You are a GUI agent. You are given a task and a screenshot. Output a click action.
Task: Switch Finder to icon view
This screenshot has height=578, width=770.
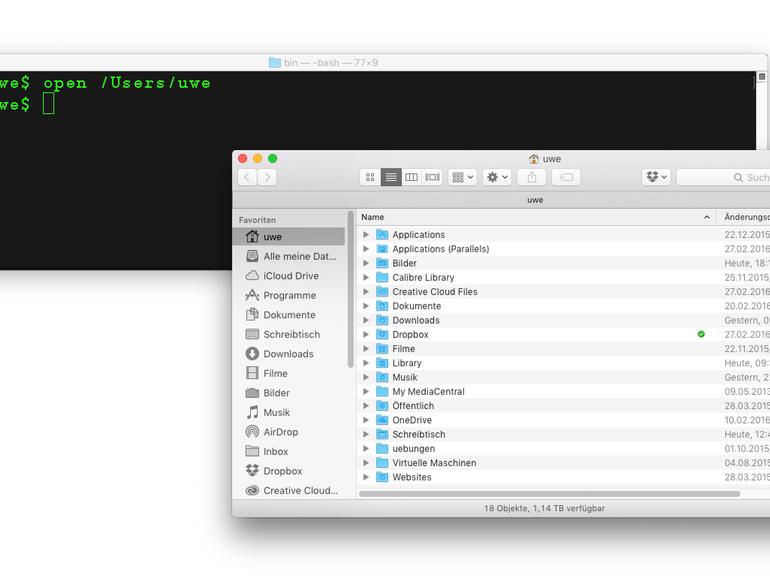point(370,177)
